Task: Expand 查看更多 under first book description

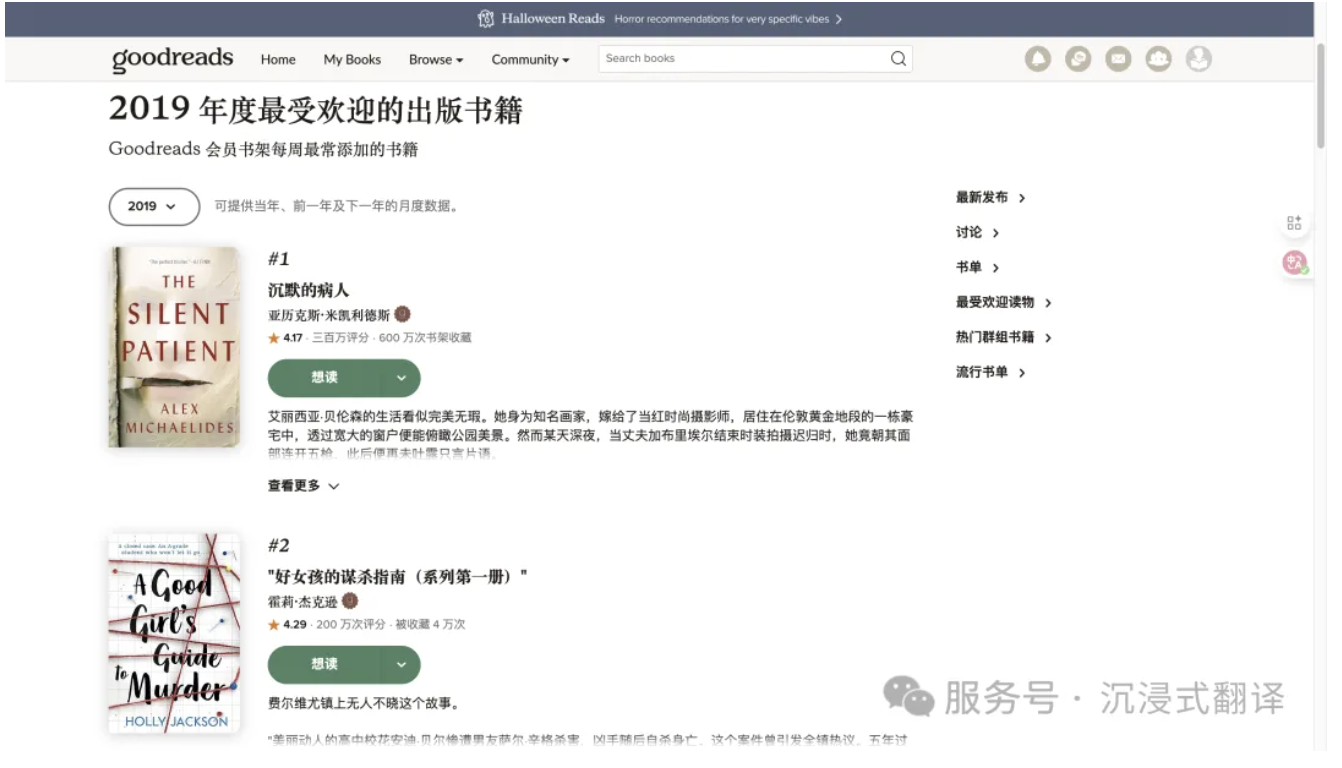Action: tap(303, 486)
